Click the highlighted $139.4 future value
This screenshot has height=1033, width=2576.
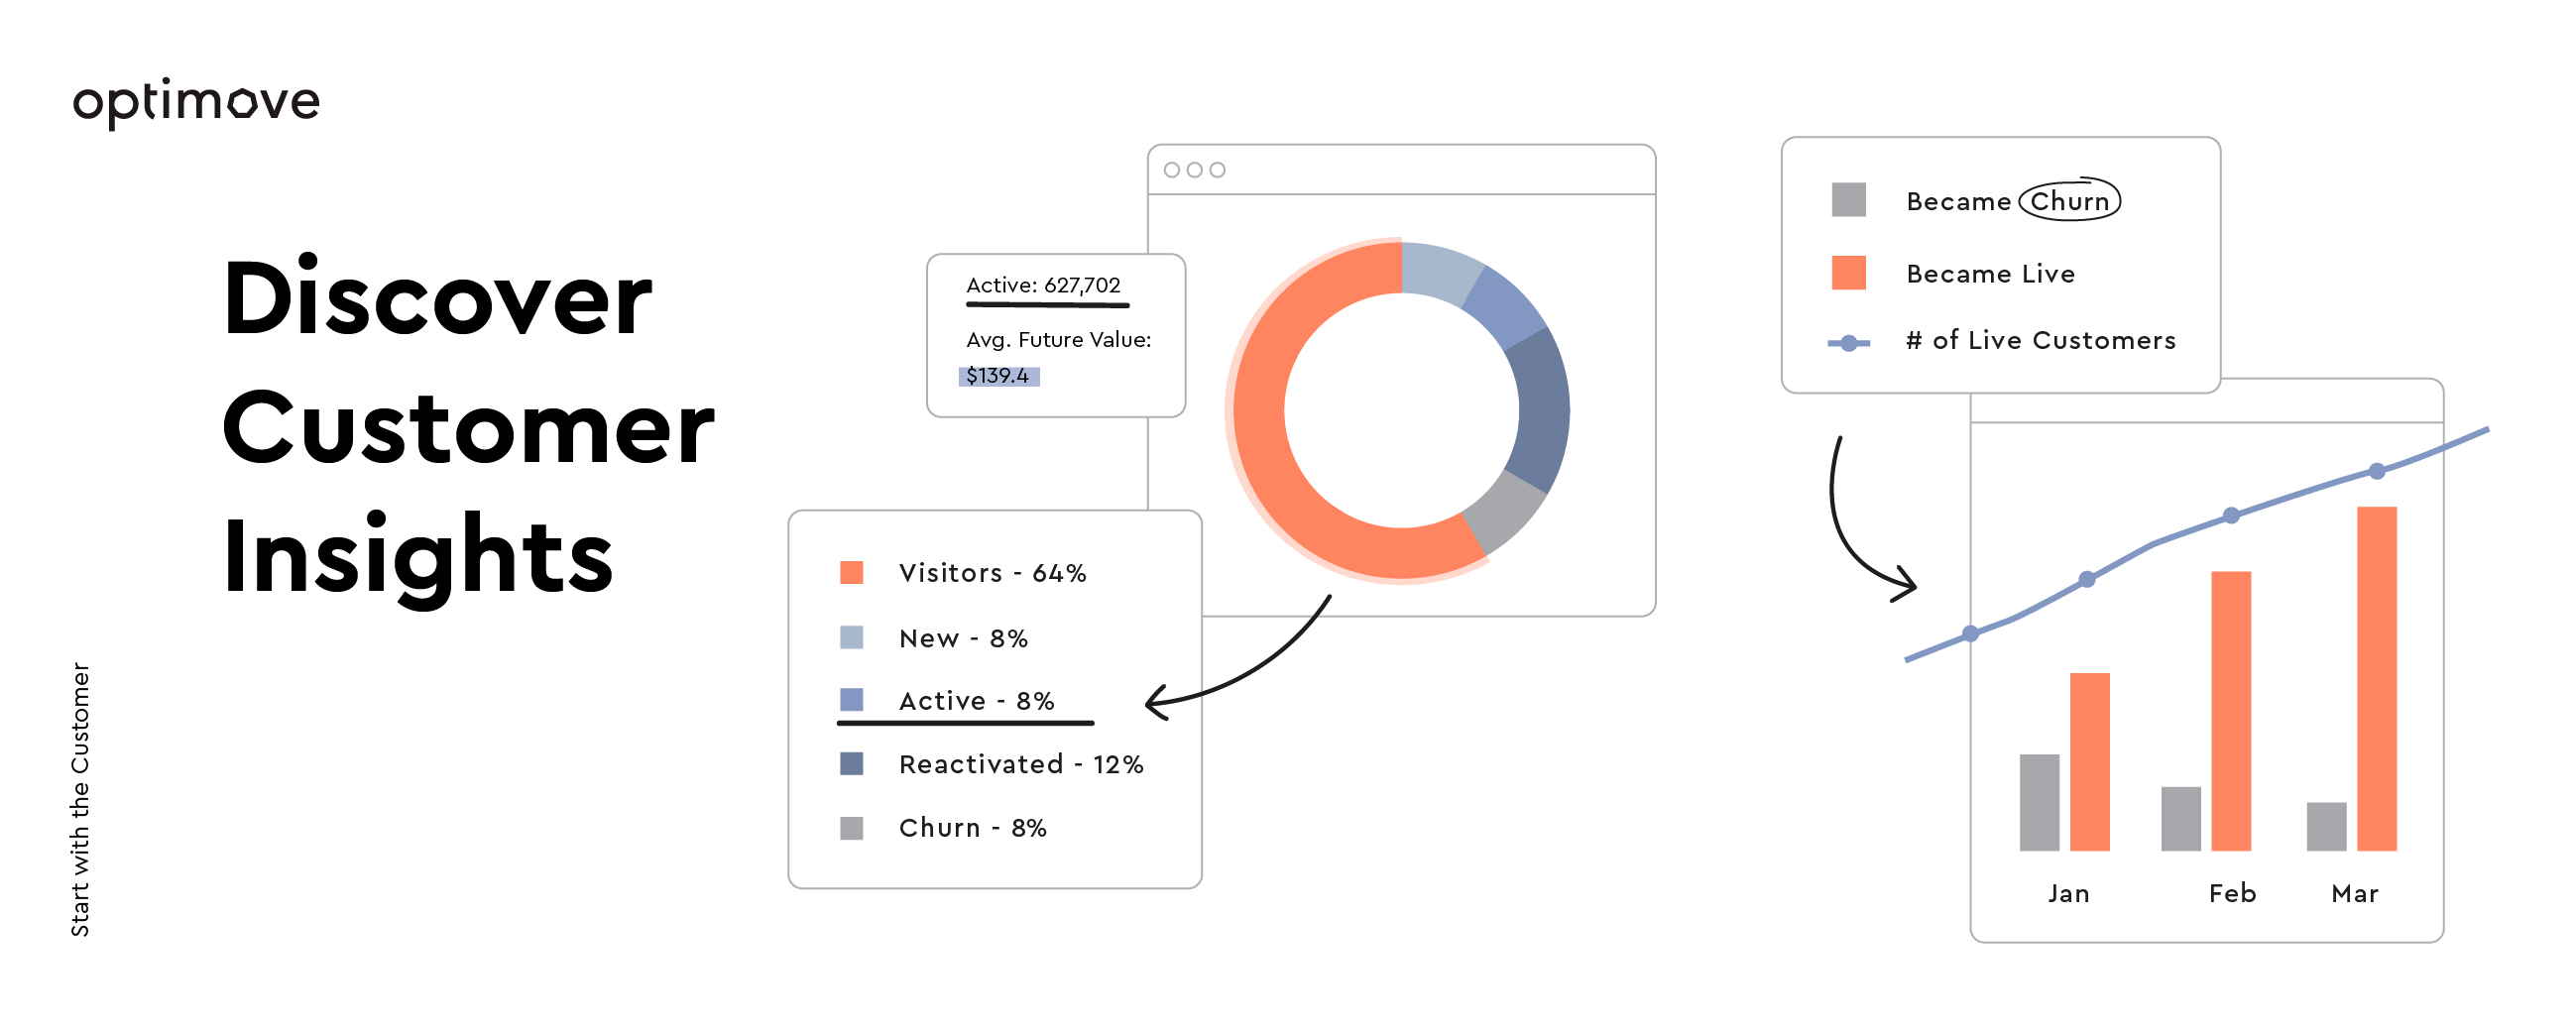coord(998,376)
